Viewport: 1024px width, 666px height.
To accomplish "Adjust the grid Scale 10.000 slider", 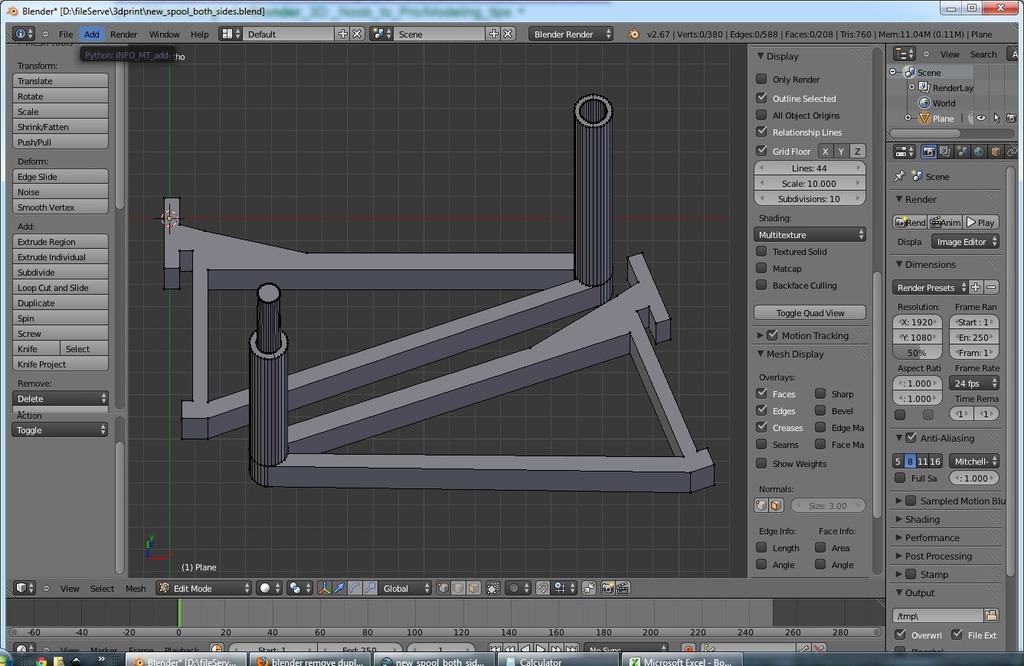I will click(810, 183).
